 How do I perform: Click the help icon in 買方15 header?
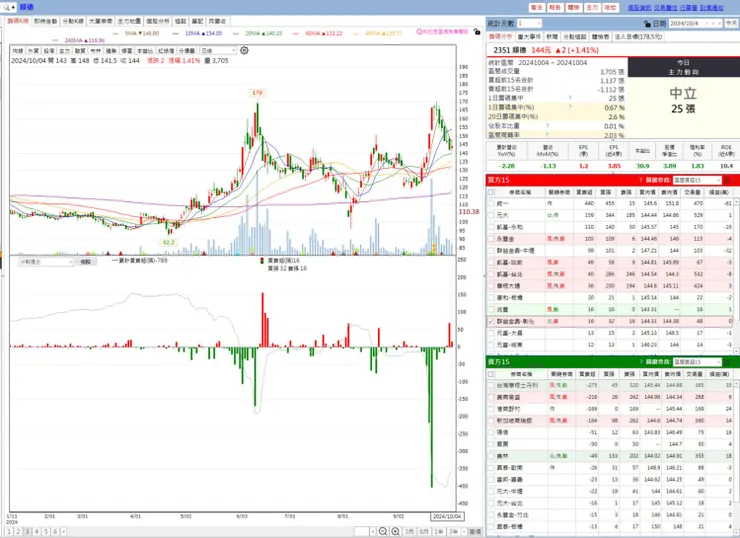[641, 180]
